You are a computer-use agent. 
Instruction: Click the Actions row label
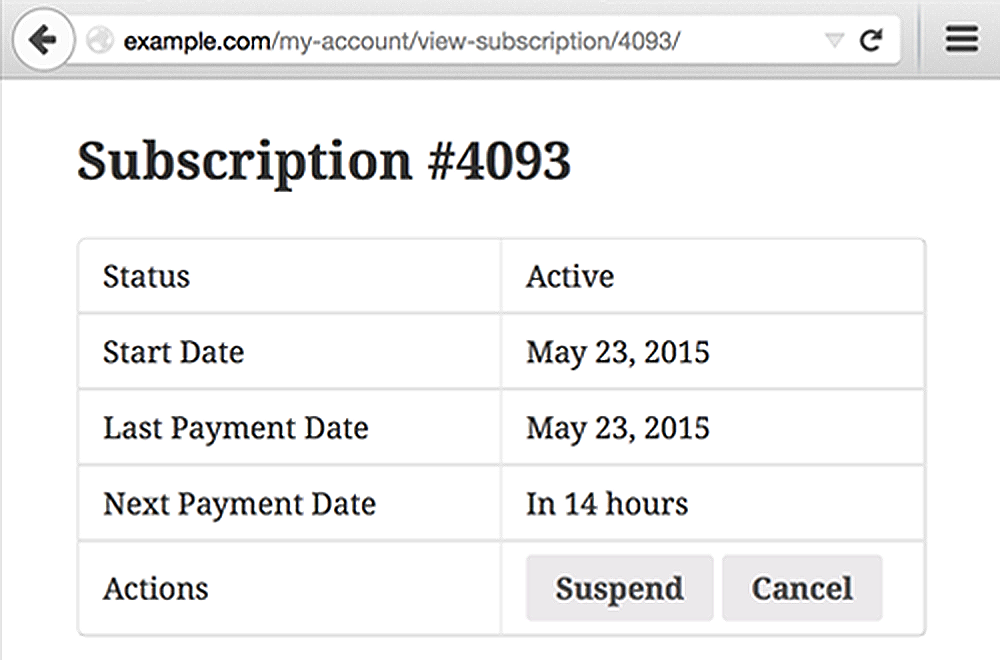[155, 588]
